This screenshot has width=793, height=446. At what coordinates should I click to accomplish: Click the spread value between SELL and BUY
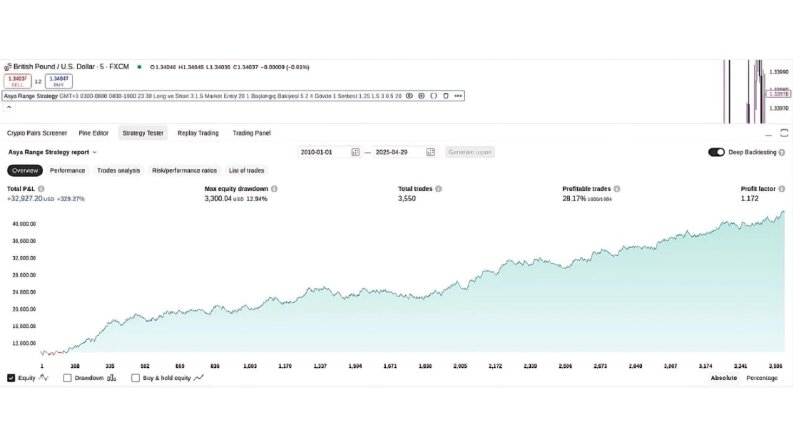tap(38, 81)
